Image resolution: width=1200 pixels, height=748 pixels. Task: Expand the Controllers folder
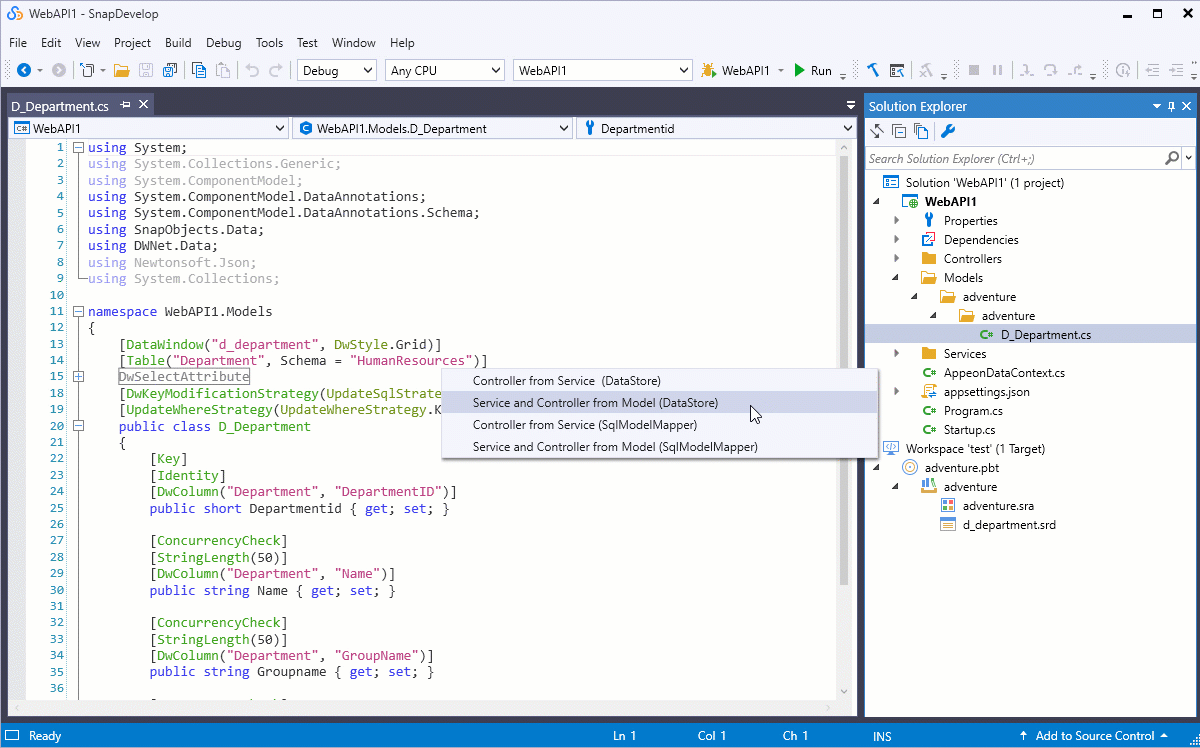897,259
